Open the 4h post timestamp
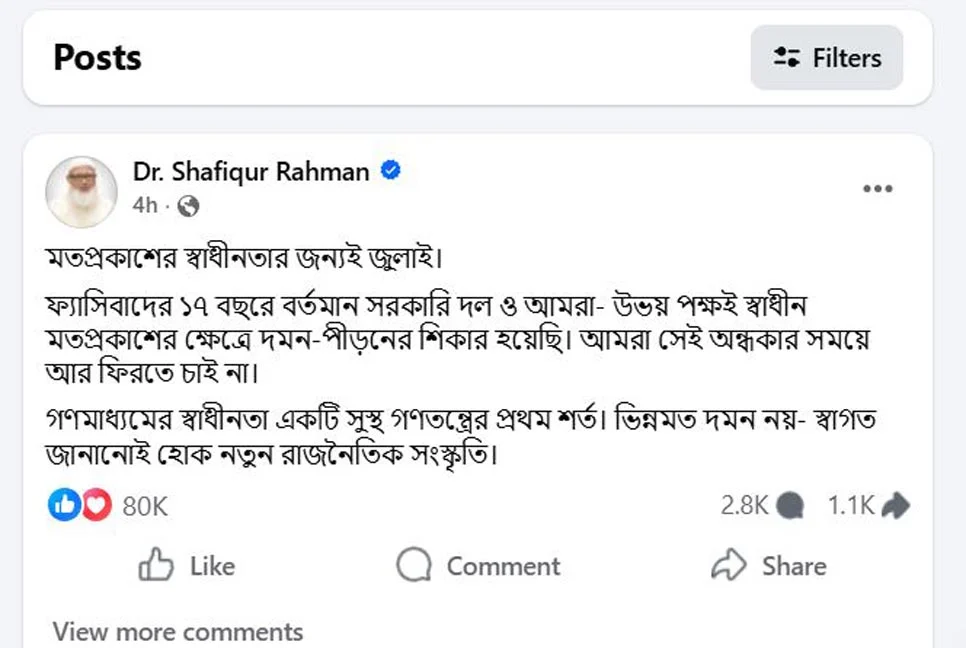 pyautogui.click(x=144, y=206)
